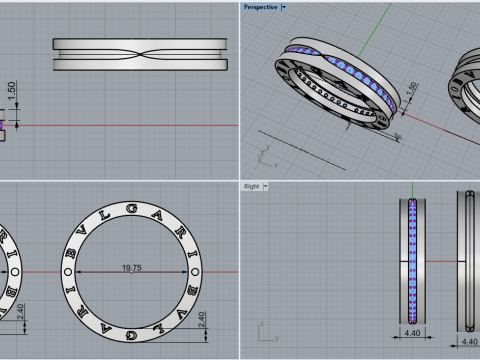Select the upper band of ring in Top view
480x360 pixels.
coord(140,44)
